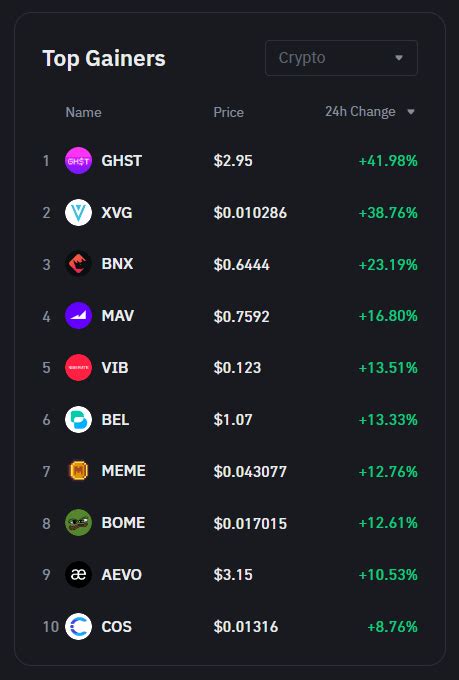Open the AEVO coin name link
The width and height of the screenshot is (459, 680).
(x=121, y=575)
